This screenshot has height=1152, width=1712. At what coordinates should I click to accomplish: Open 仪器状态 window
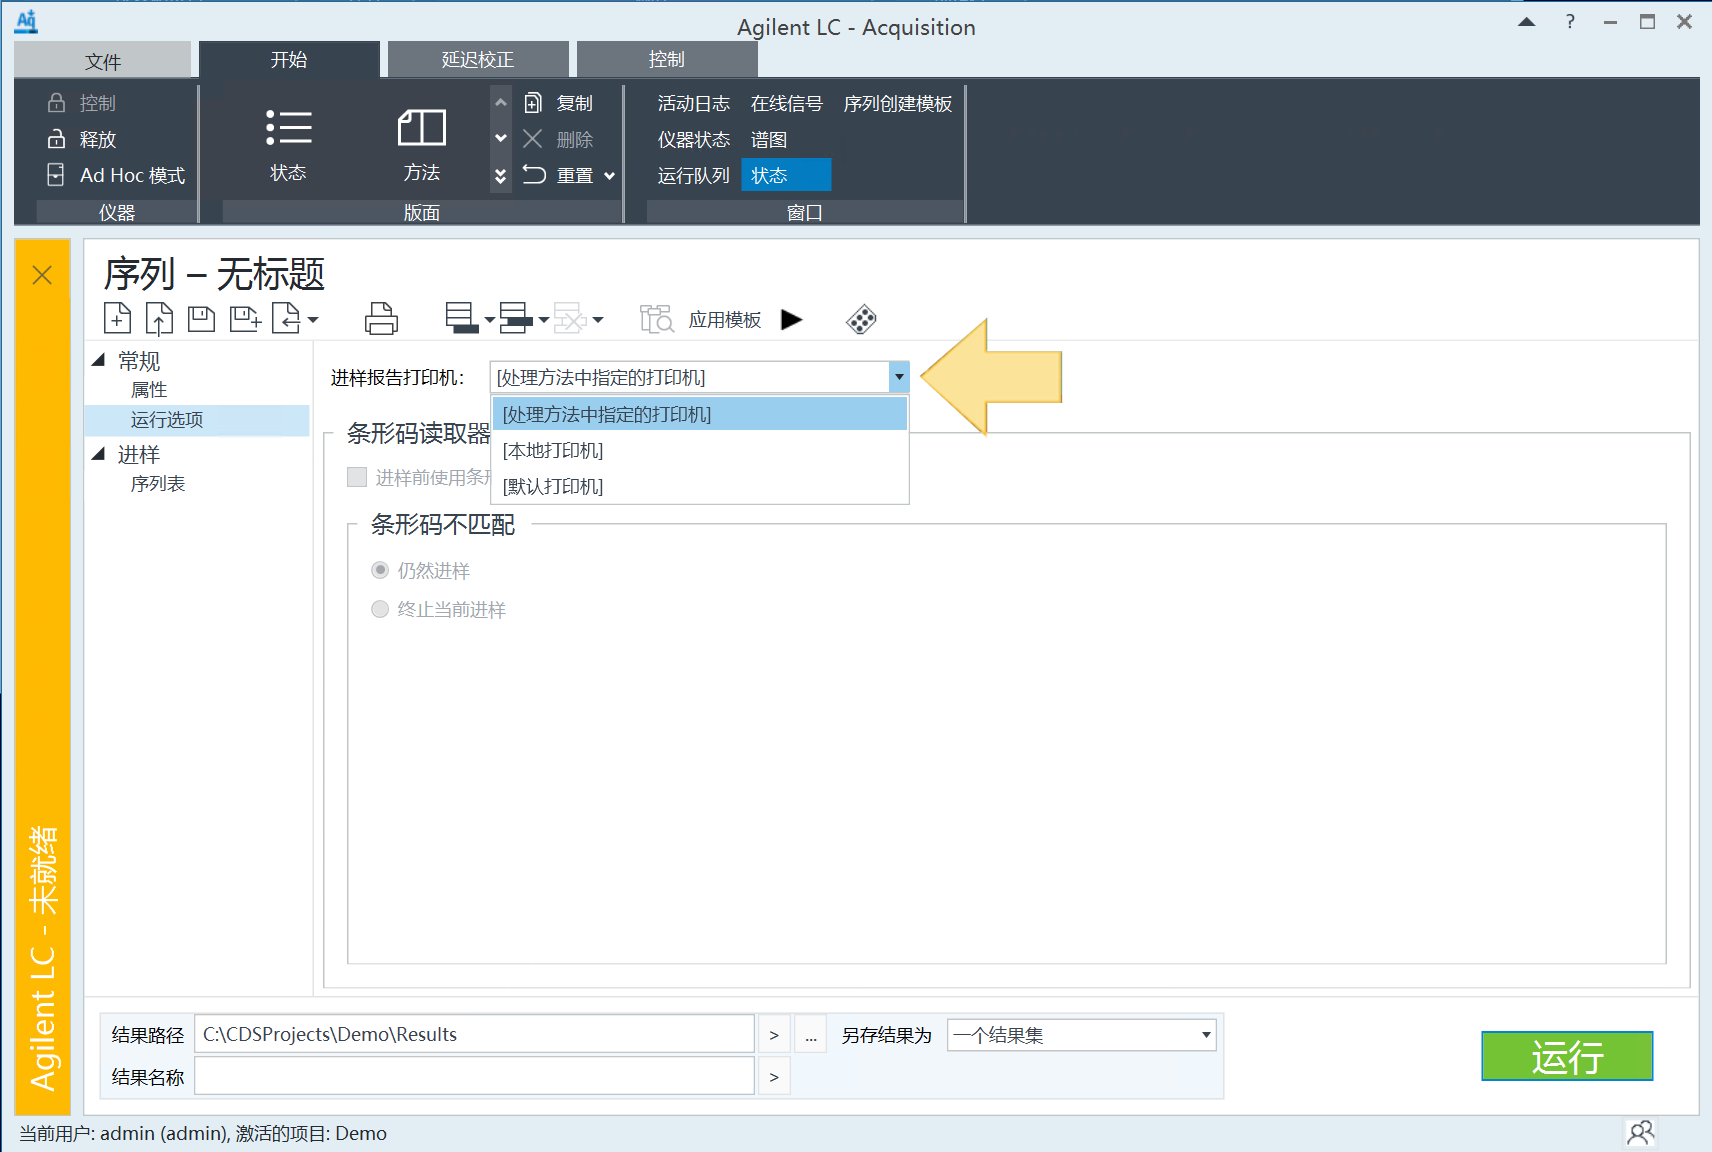click(x=694, y=139)
